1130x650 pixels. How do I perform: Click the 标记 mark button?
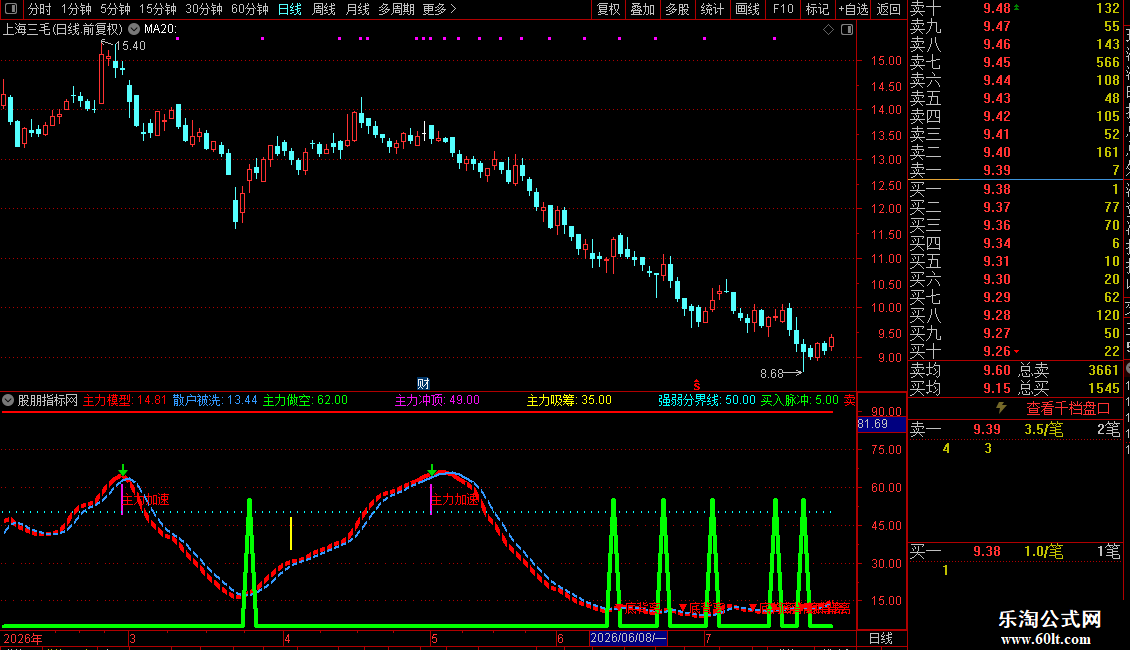817,9
